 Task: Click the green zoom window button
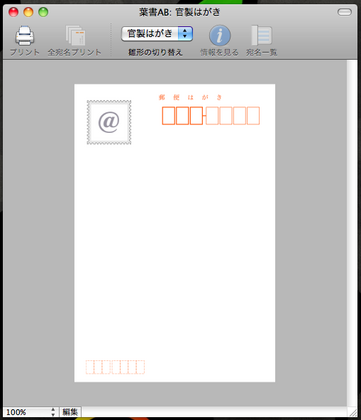43,12
